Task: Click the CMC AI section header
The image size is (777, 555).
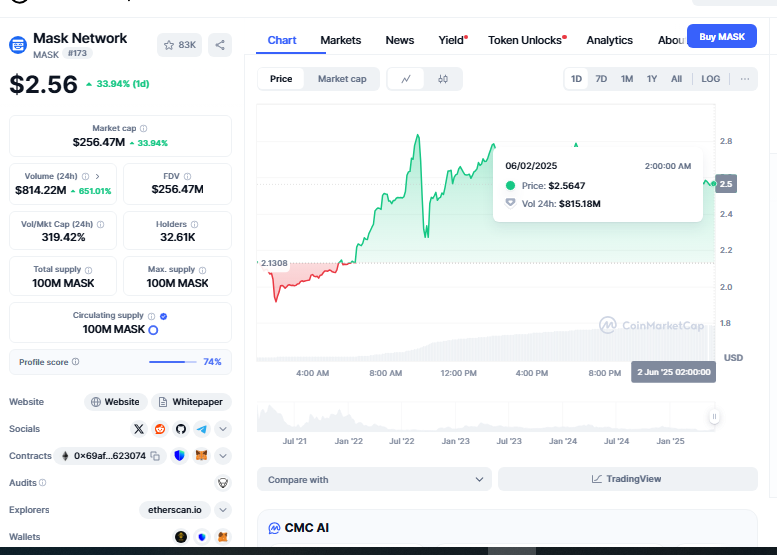Action: tap(298, 528)
